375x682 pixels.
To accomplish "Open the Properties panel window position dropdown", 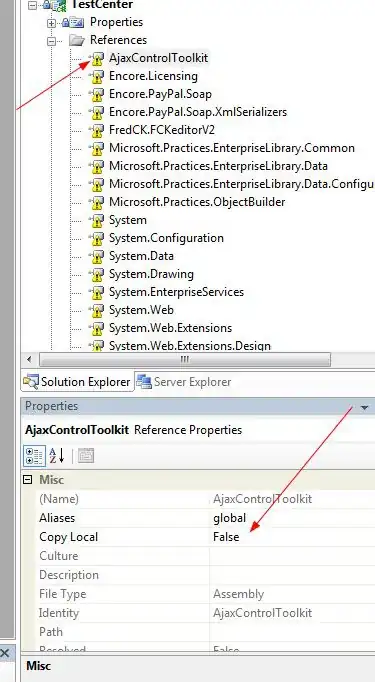I will pyautogui.click(x=365, y=408).
